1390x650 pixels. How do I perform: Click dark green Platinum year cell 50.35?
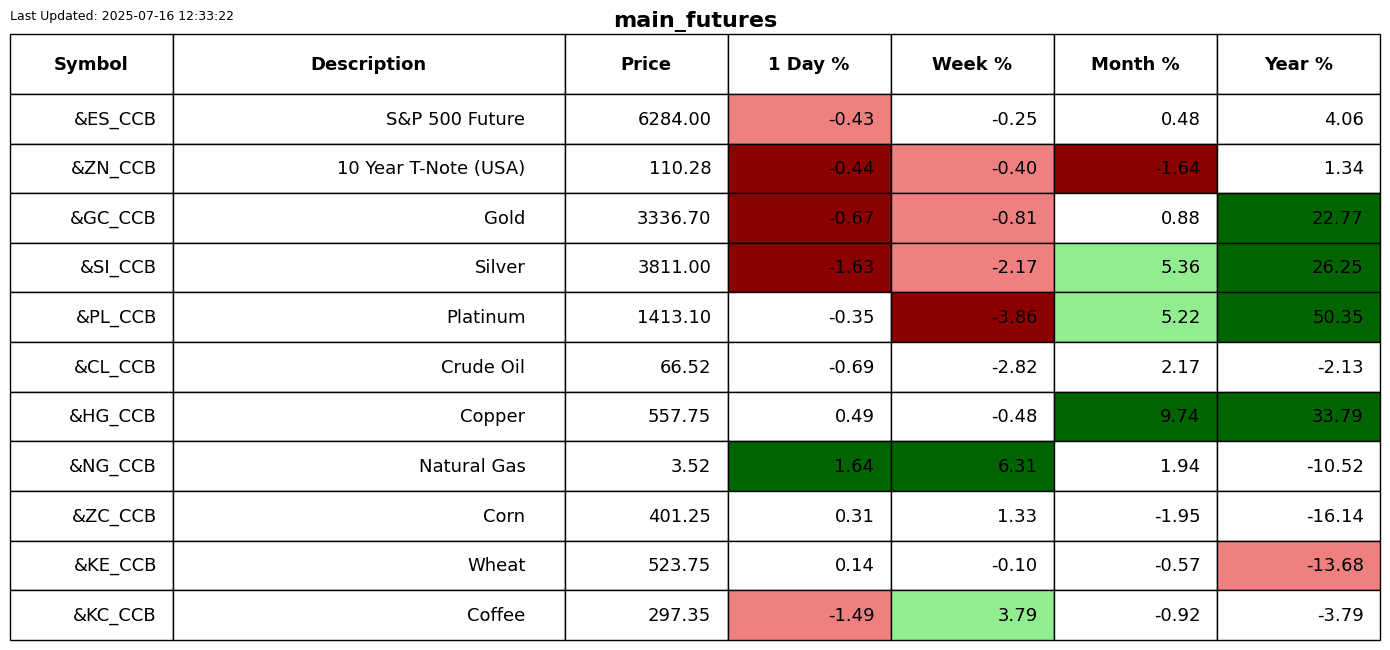coord(1298,318)
